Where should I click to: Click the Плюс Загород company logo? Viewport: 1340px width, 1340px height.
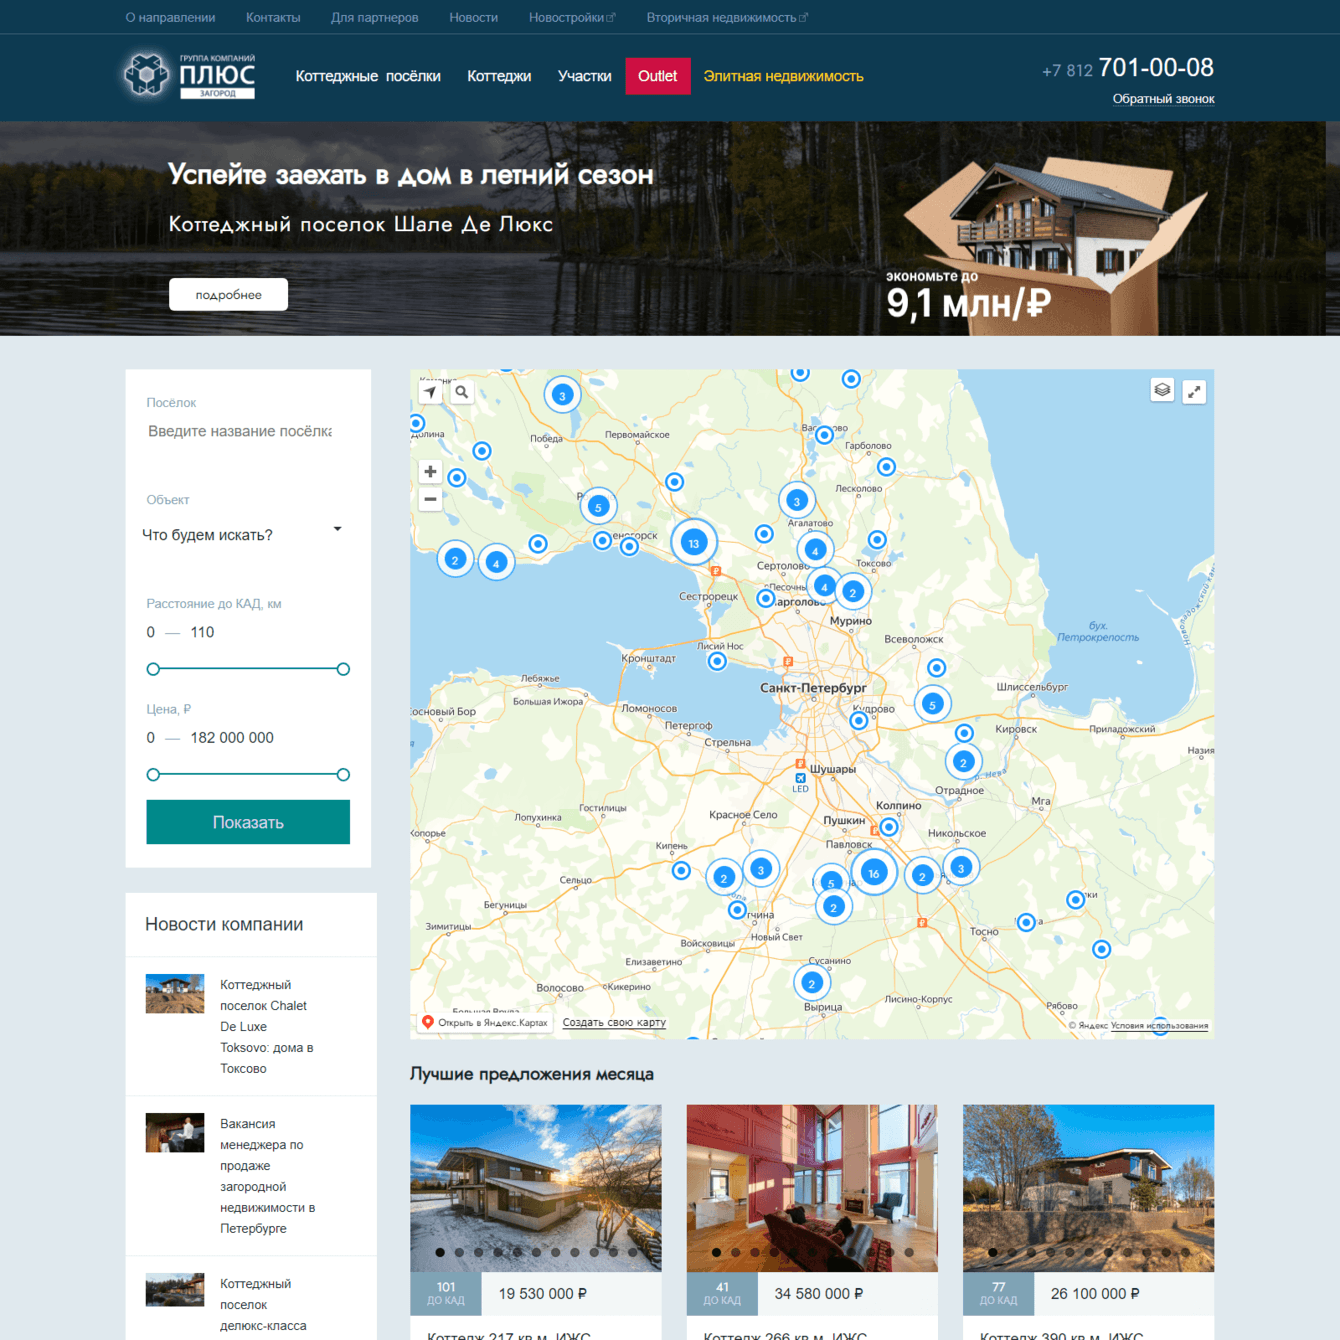coord(190,76)
